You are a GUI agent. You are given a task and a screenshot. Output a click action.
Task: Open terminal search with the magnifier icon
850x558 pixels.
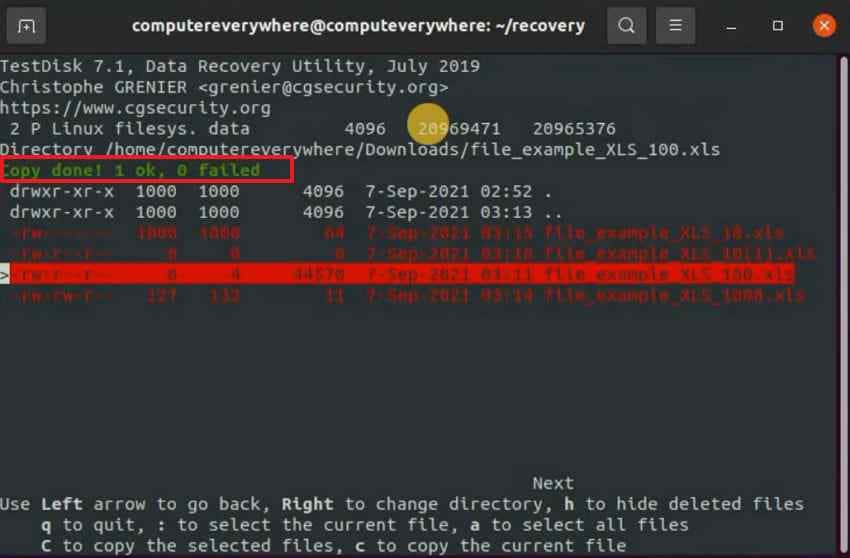click(626, 25)
